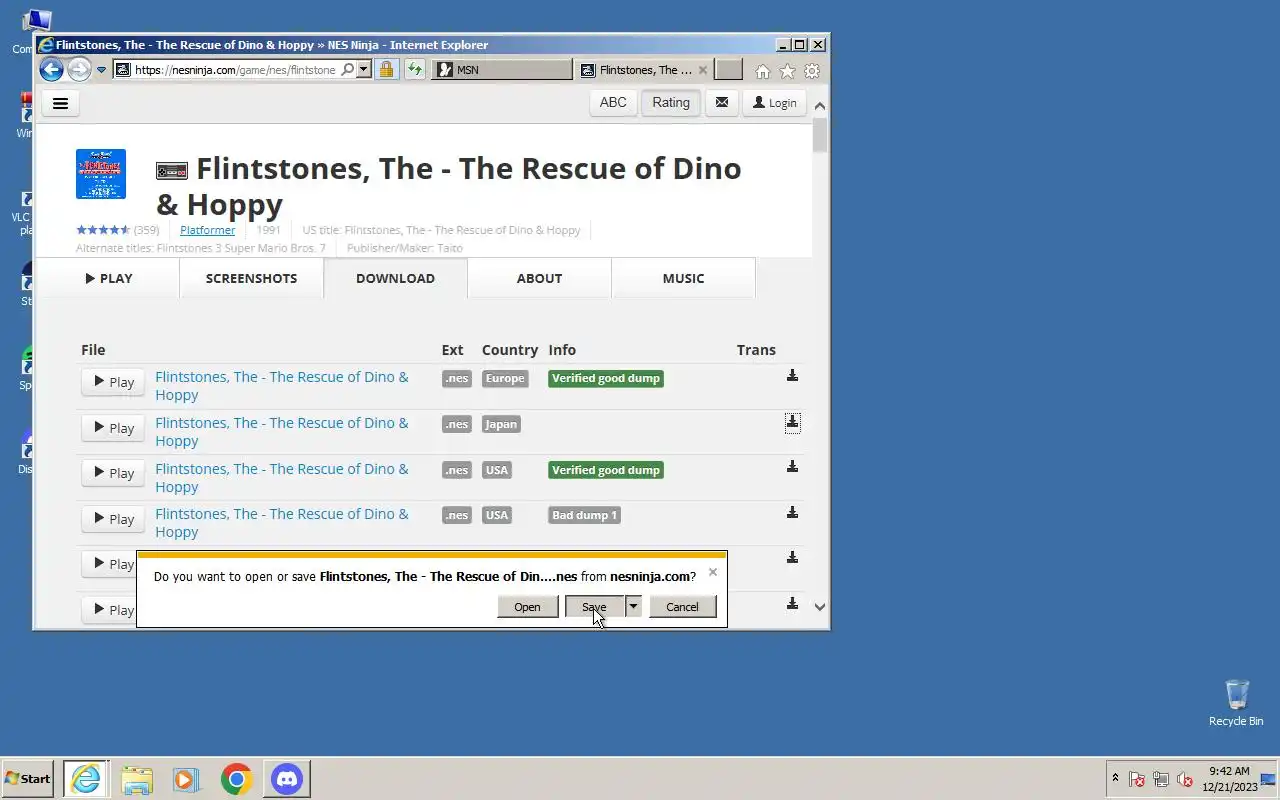
Task: Click the Japan country badge
Action: pos(501,424)
